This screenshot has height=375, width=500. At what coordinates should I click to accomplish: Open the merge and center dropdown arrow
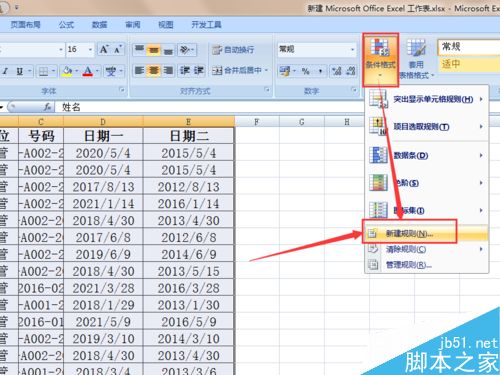point(266,70)
